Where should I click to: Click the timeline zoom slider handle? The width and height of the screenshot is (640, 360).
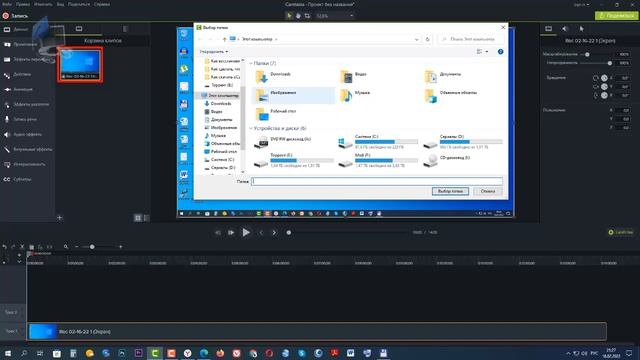92,247
